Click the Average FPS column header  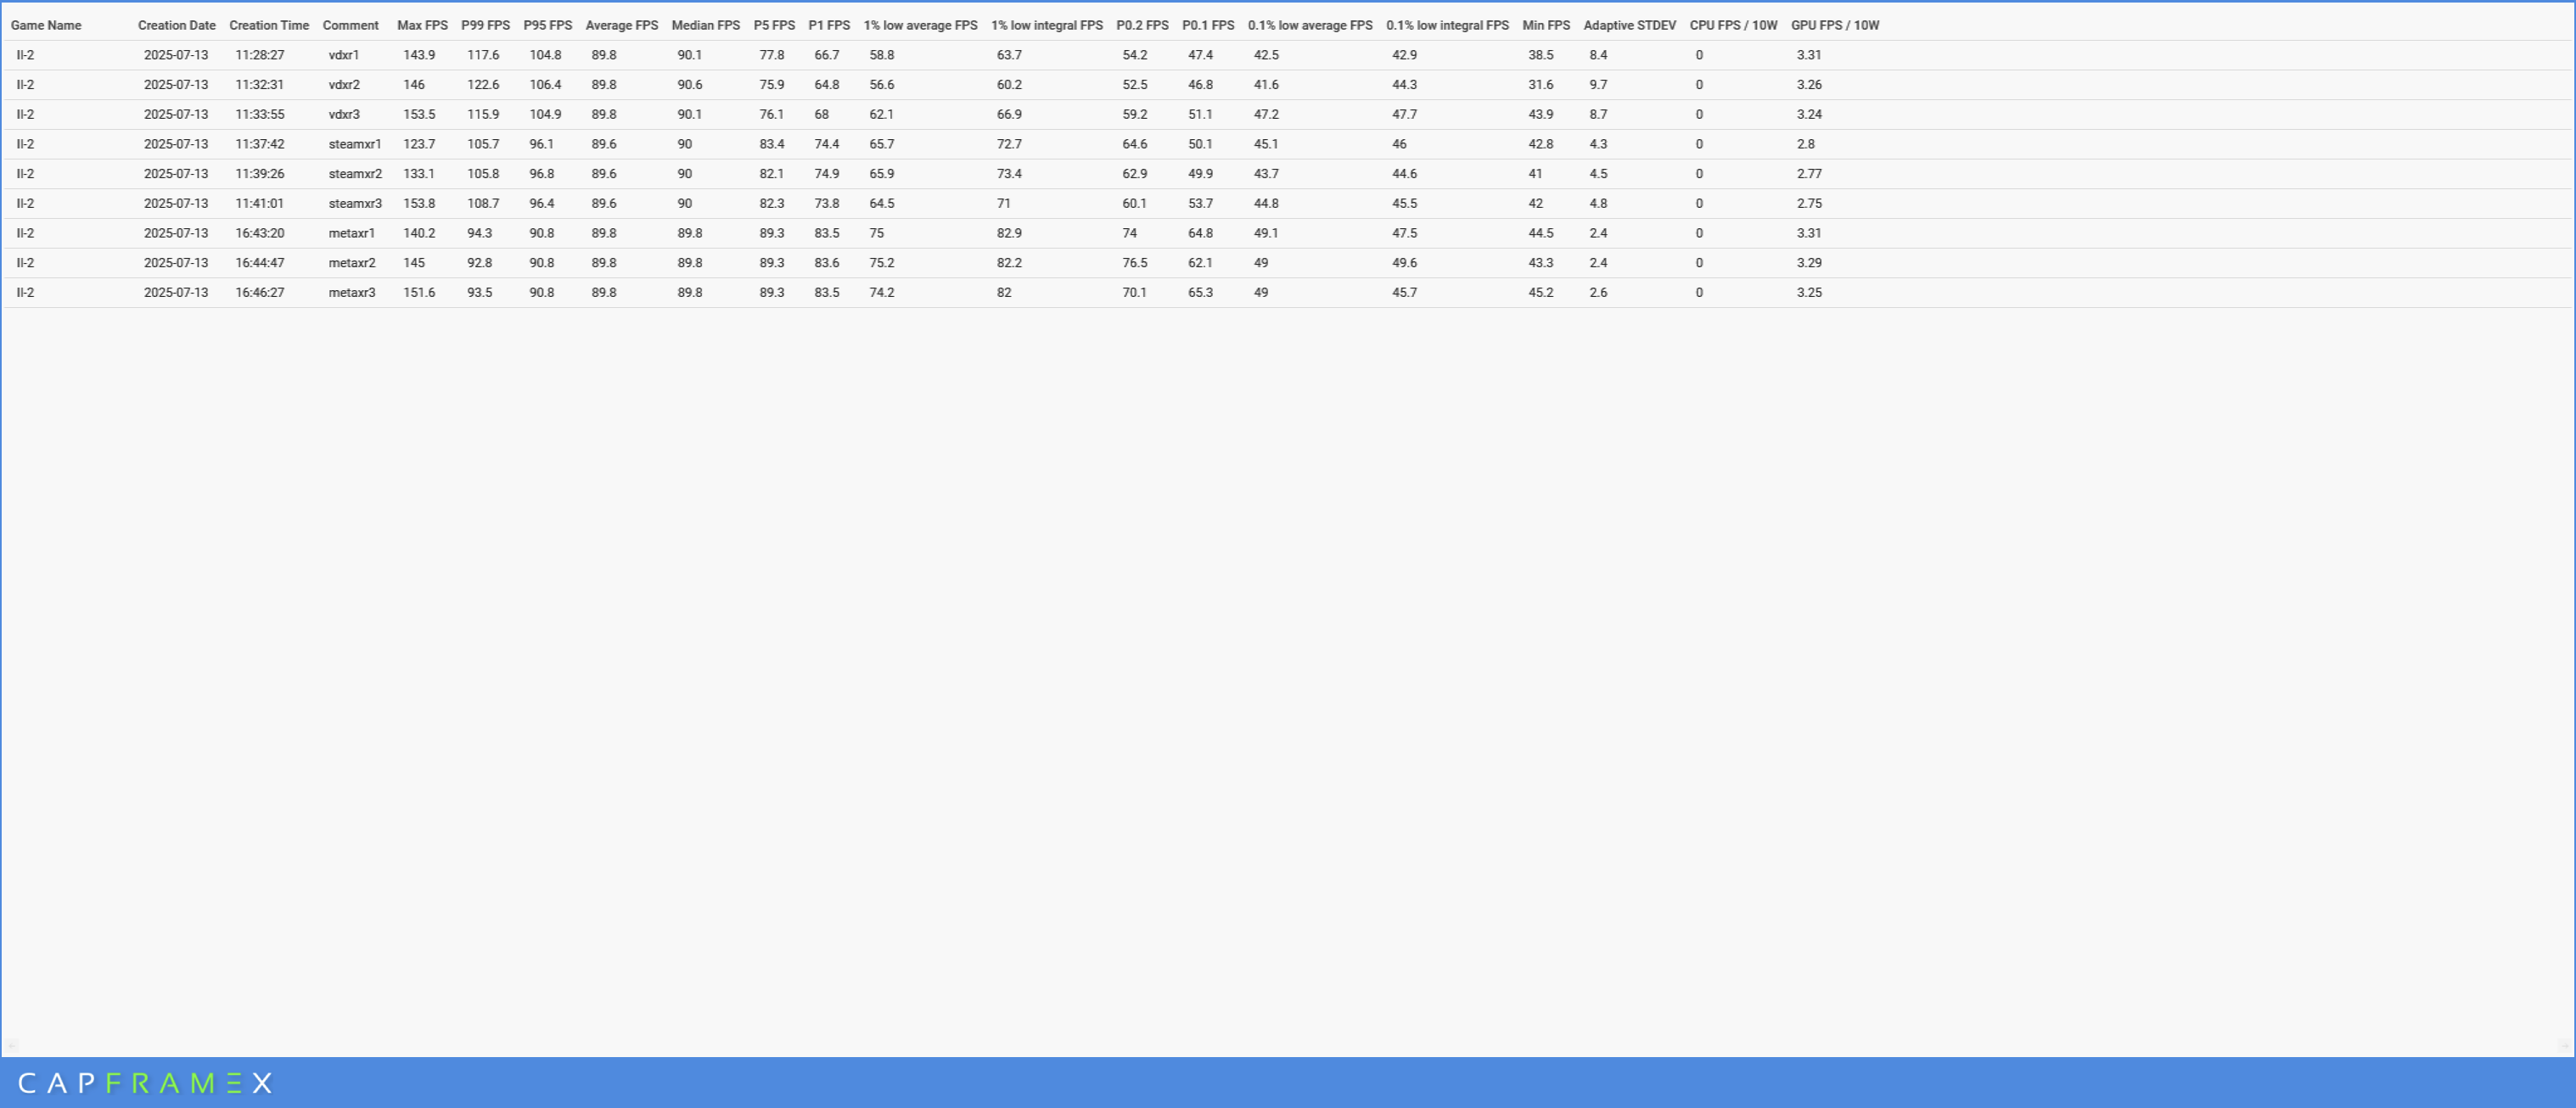coord(622,25)
